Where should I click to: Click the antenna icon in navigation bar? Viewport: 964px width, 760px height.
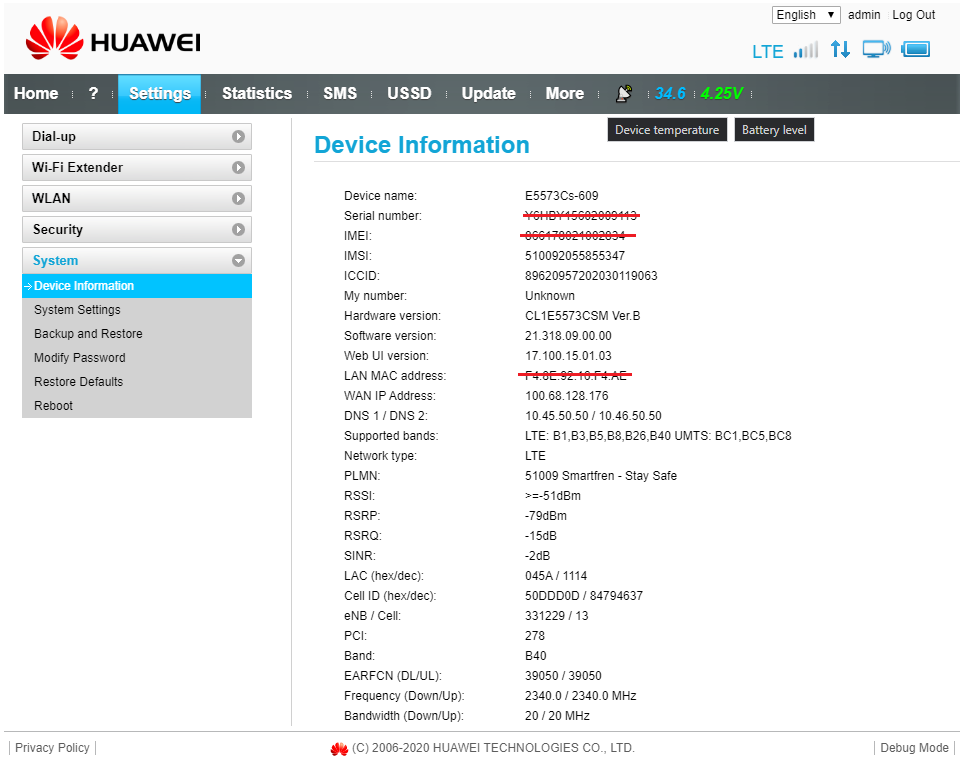(x=624, y=93)
